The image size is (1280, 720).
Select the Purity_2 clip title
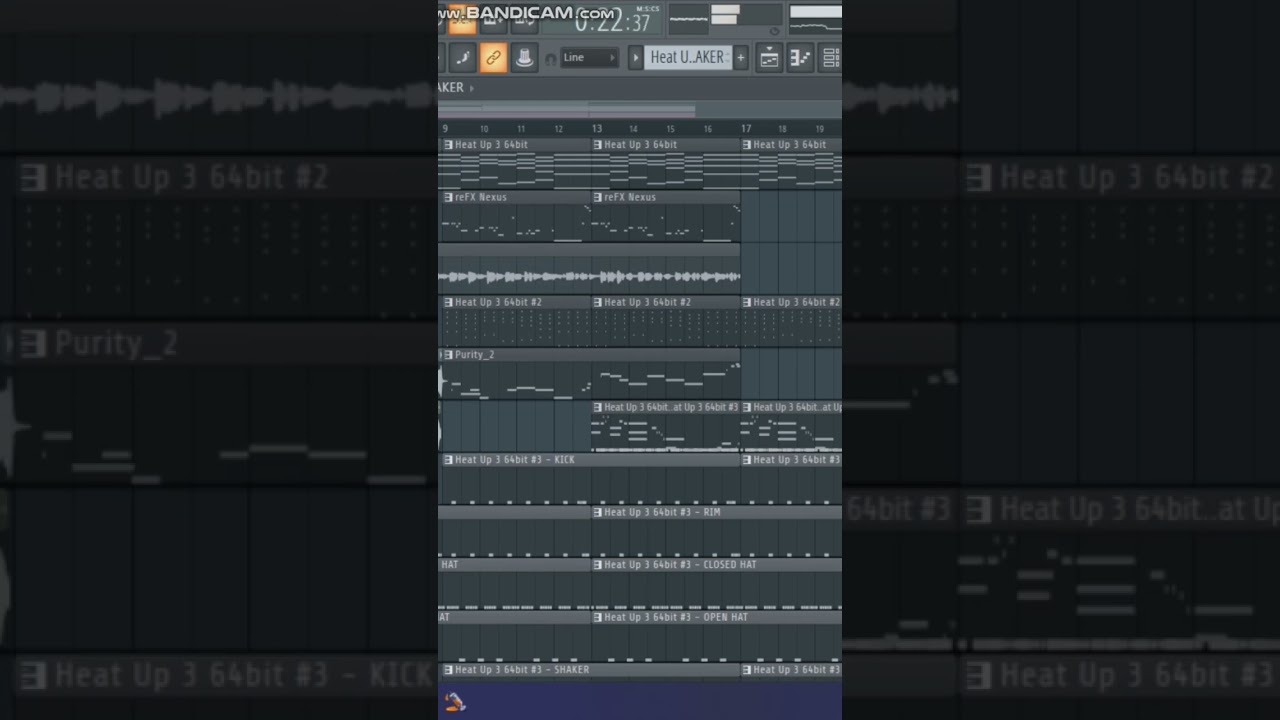point(474,355)
